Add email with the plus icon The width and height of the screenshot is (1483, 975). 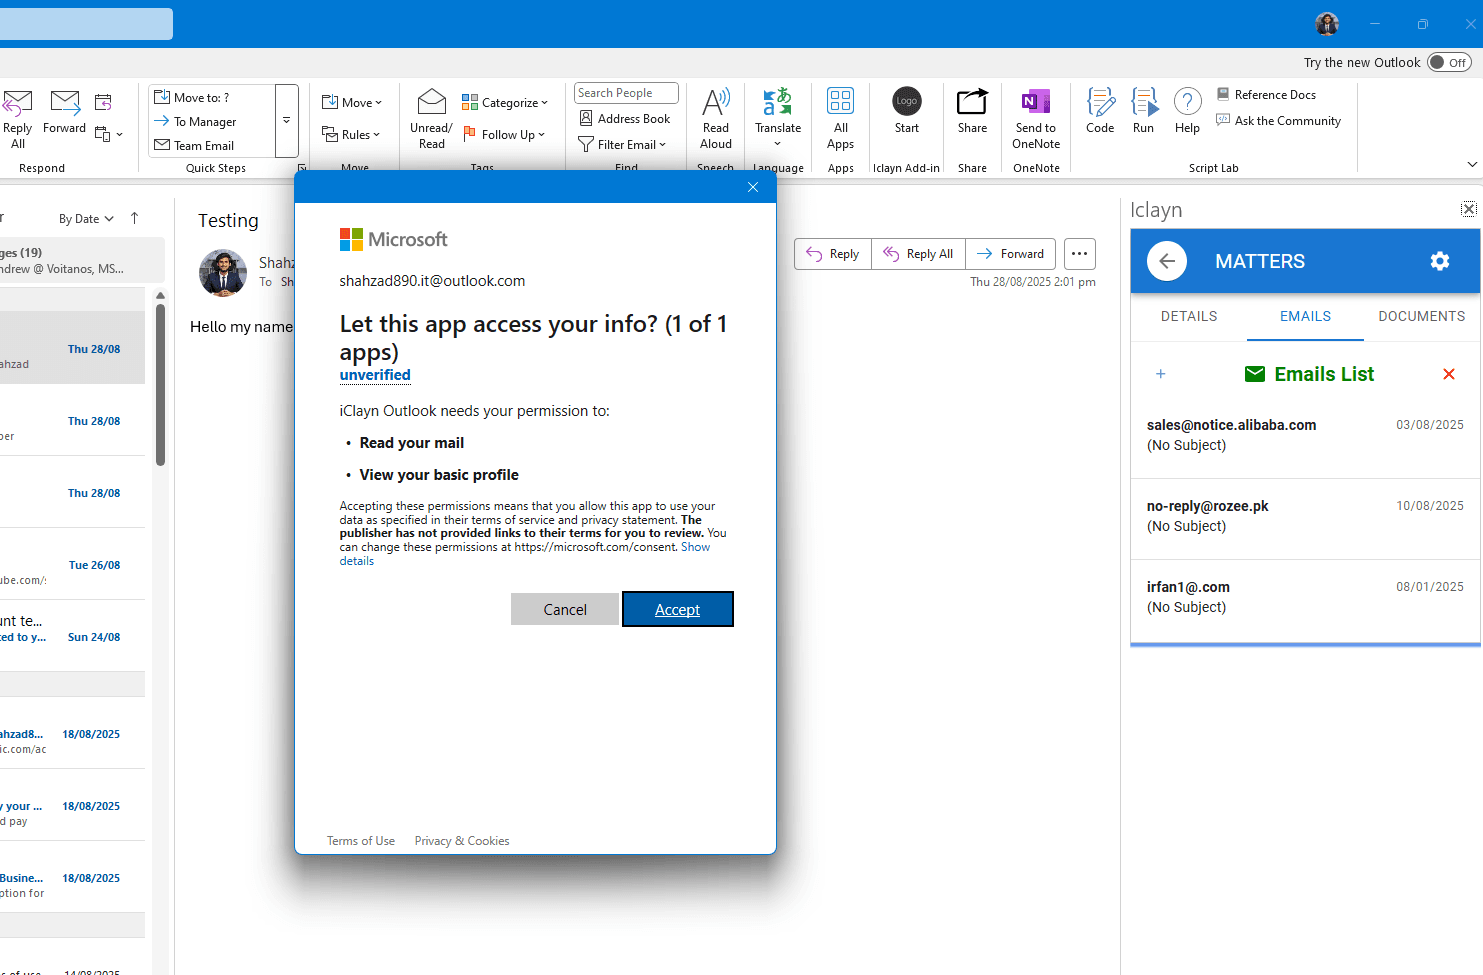[1161, 374]
